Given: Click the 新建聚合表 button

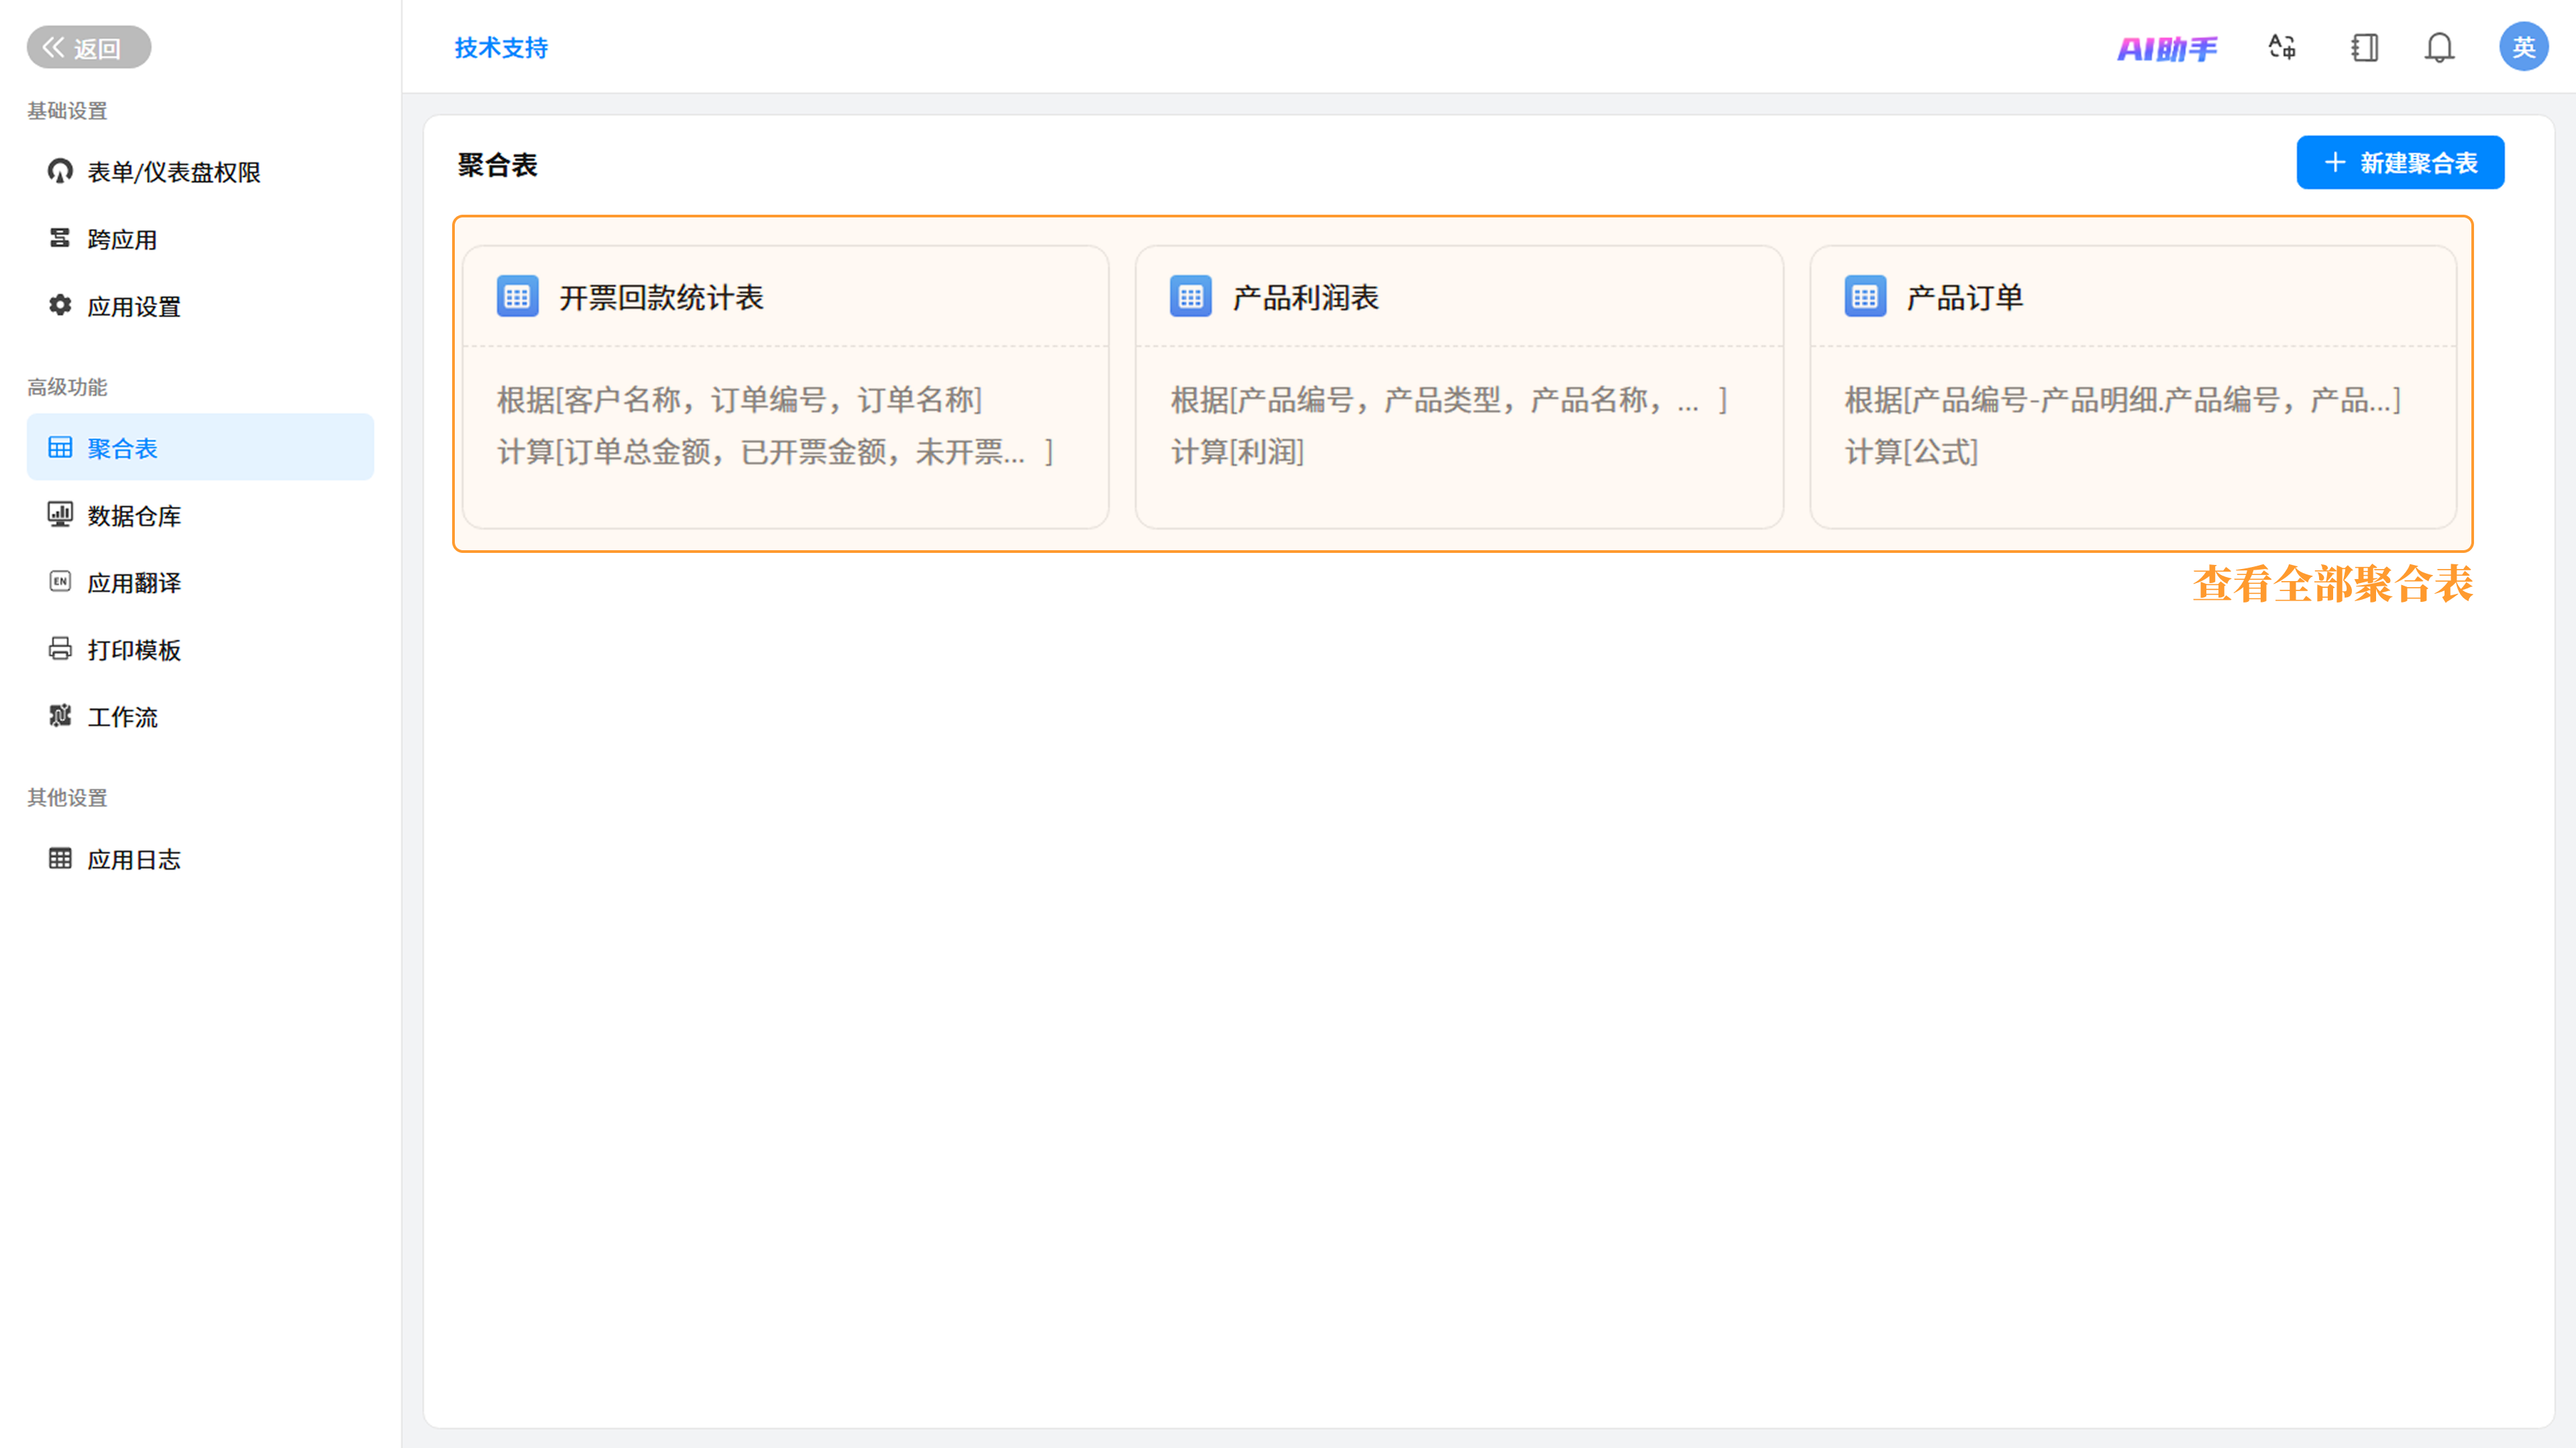Looking at the screenshot, I should [2400, 162].
